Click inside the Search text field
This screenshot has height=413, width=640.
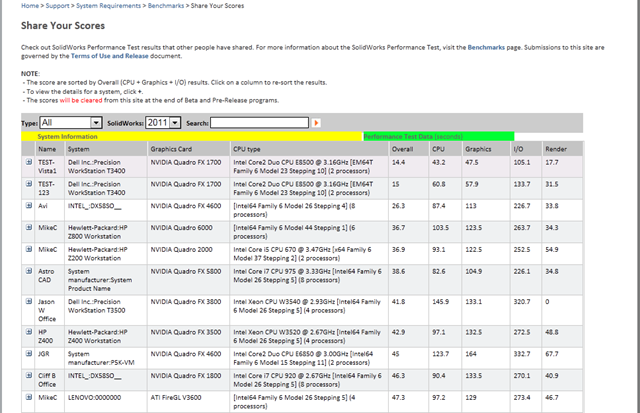259,122
